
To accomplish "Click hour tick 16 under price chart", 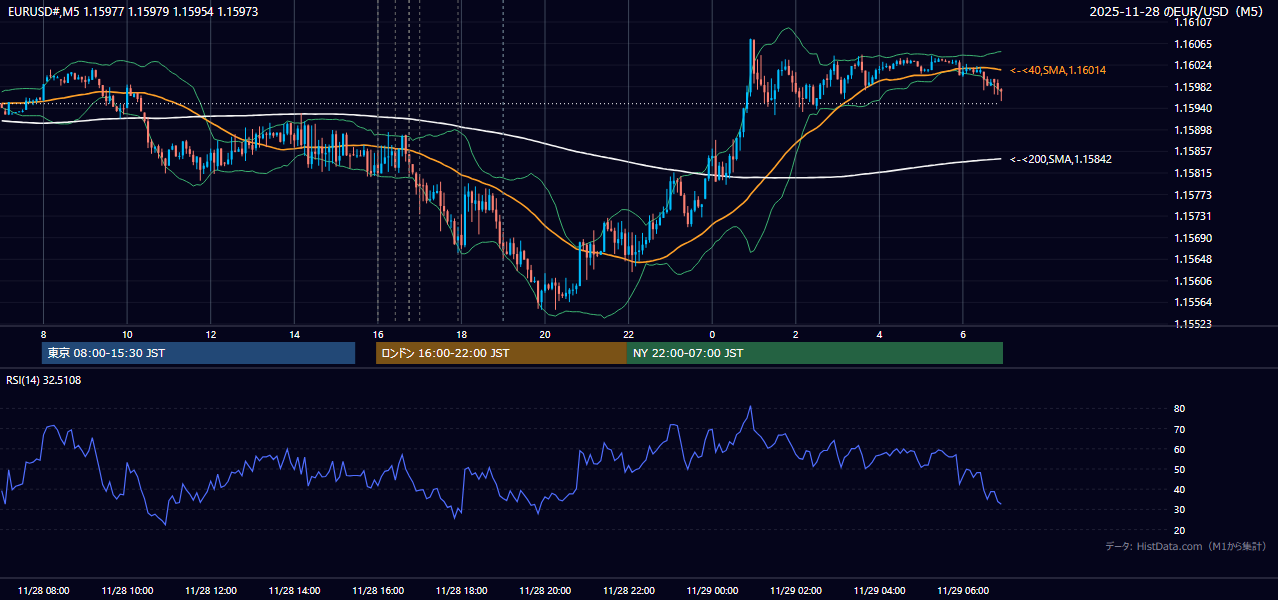I will 378,334.
